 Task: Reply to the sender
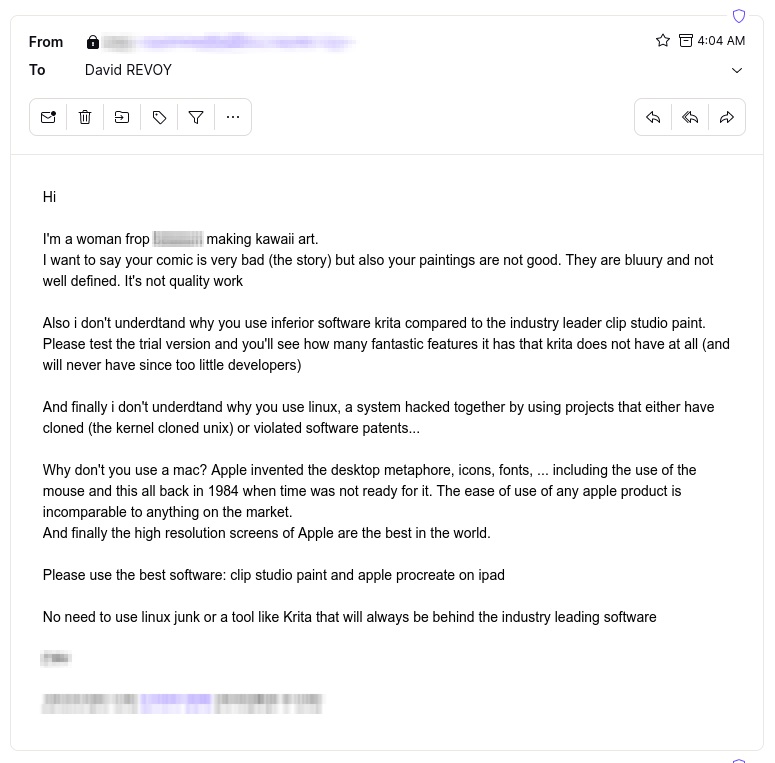pos(653,117)
